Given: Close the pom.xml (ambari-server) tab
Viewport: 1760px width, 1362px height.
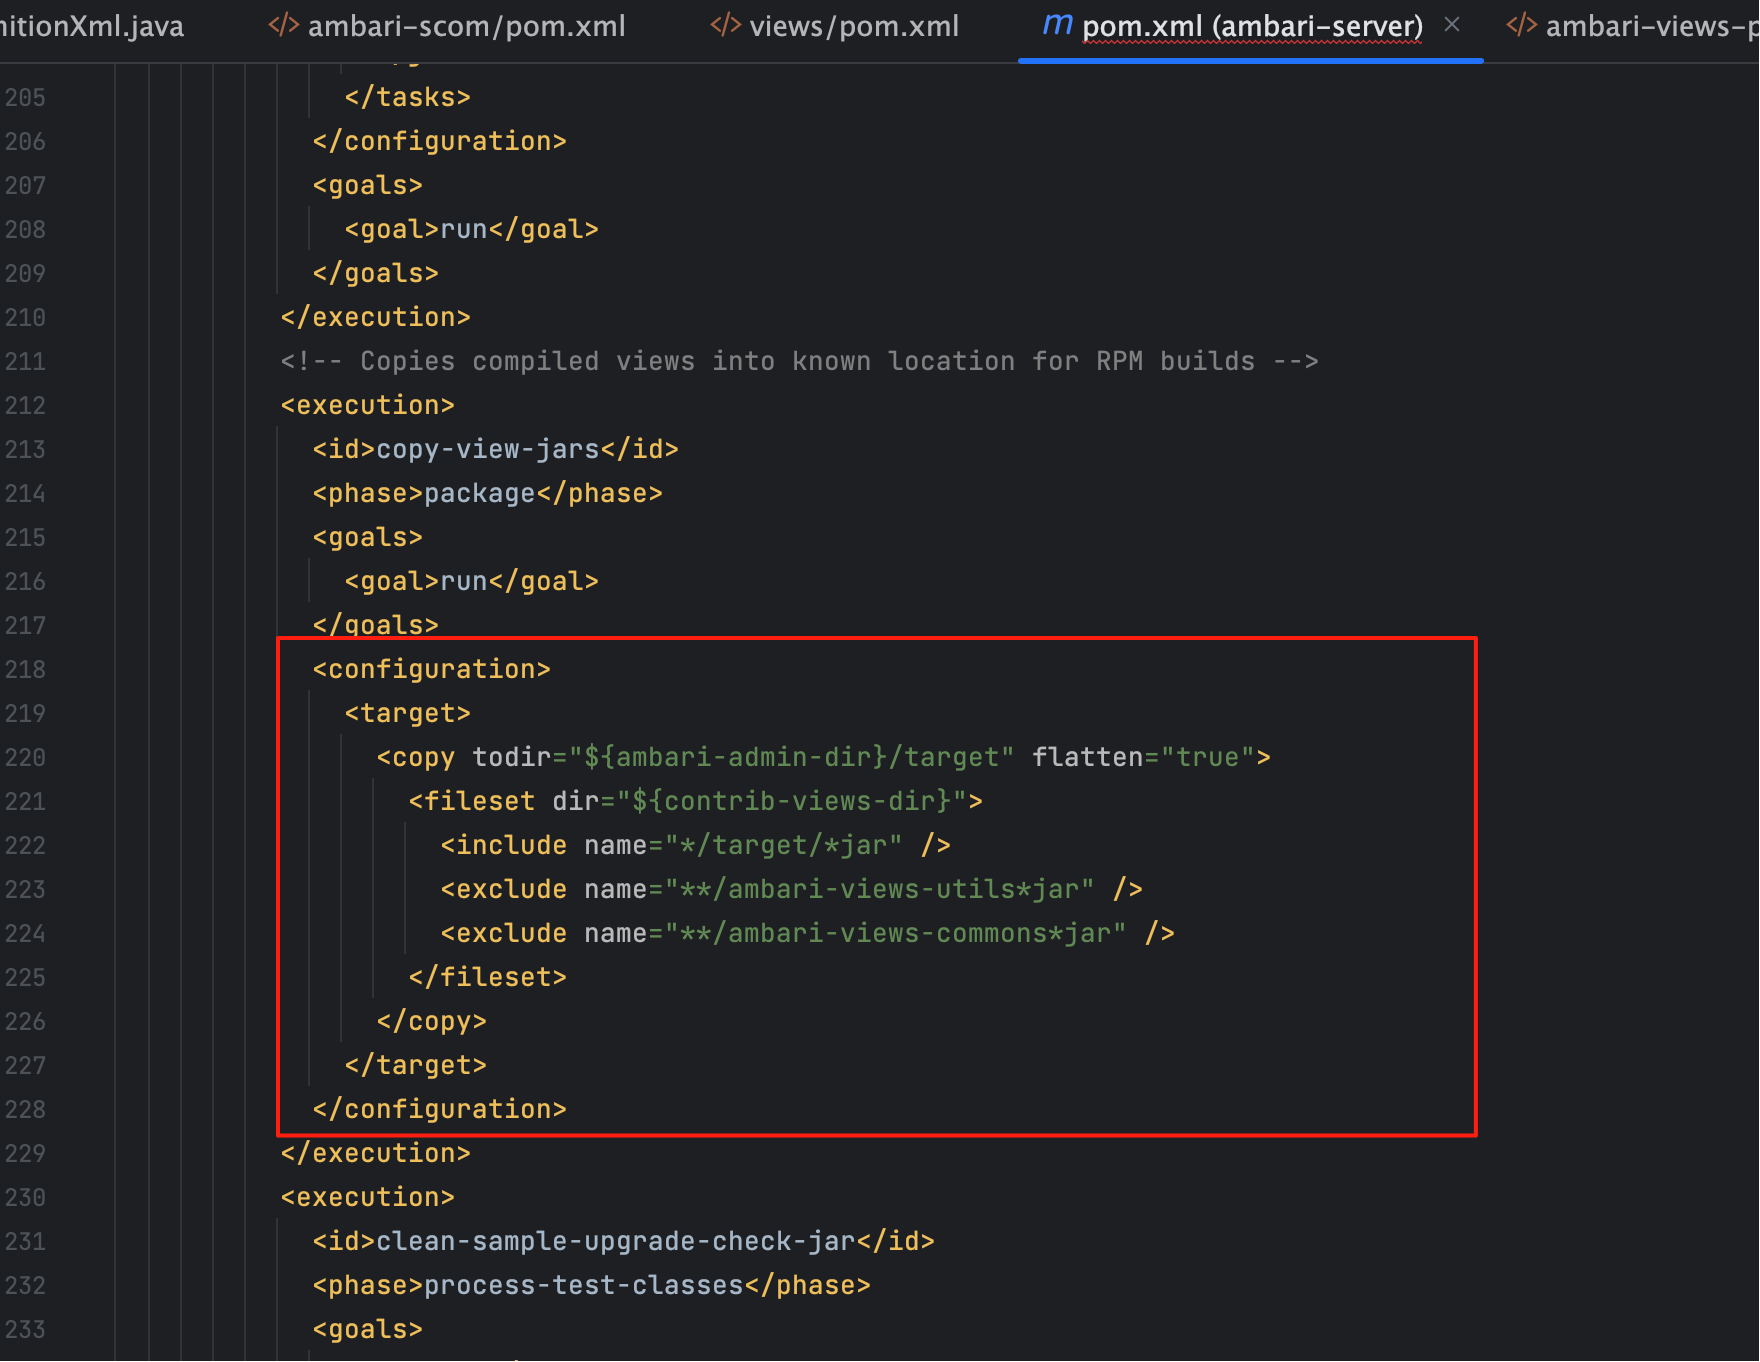Looking at the screenshot, I should pos(1452,25).
